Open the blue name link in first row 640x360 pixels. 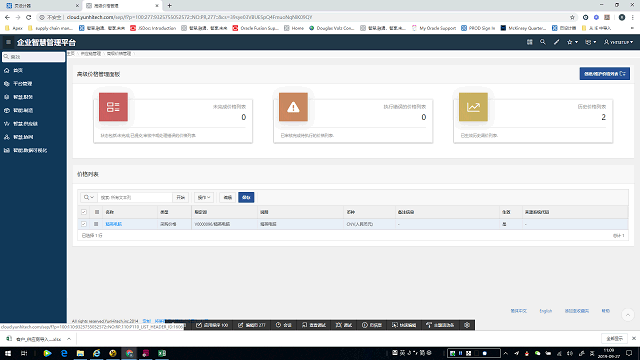tap(113, 224)
